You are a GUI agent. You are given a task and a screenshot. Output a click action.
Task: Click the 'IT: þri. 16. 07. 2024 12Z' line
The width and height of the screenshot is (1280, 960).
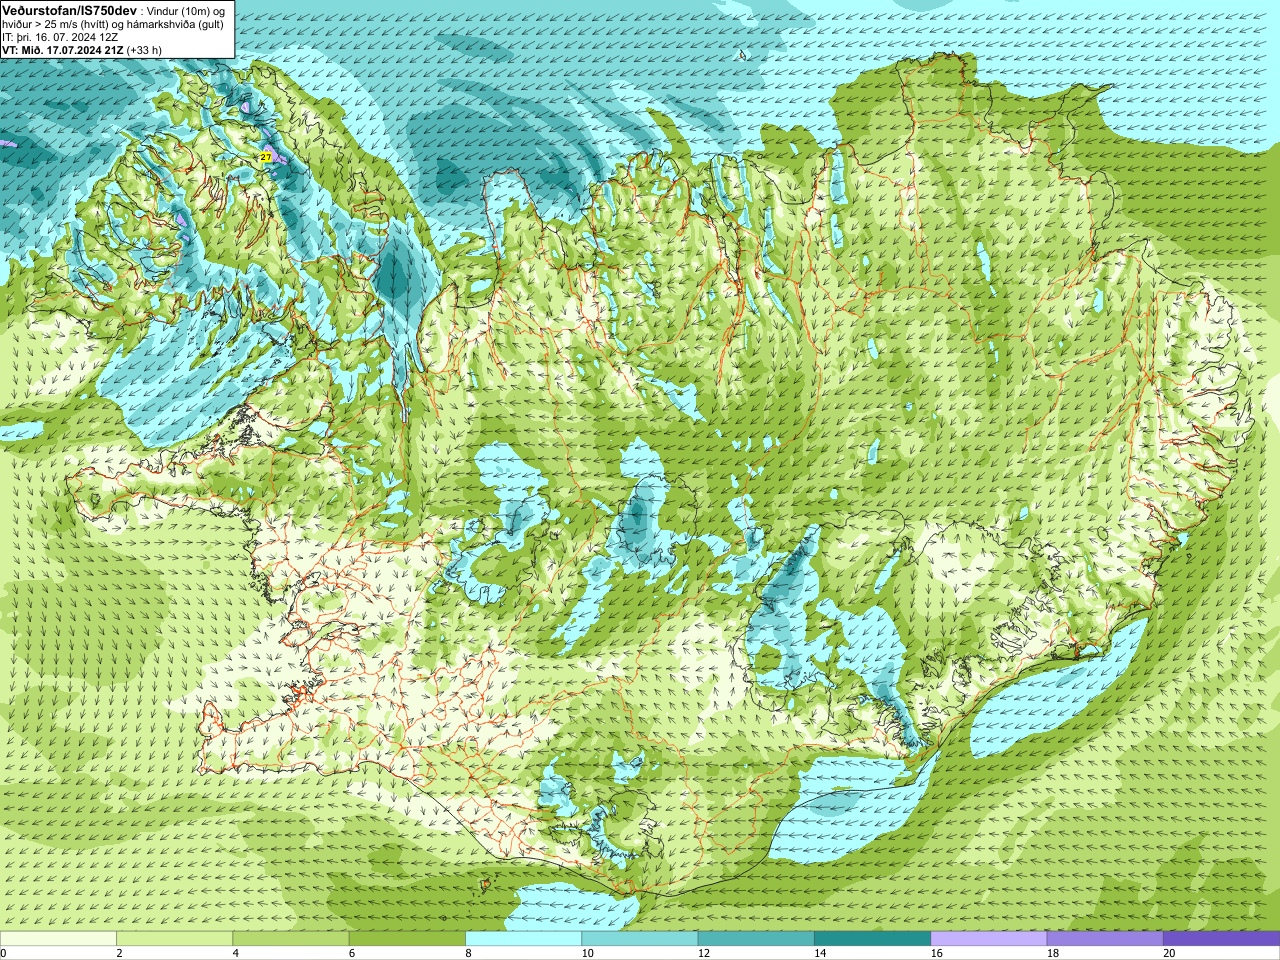[60, 36]
